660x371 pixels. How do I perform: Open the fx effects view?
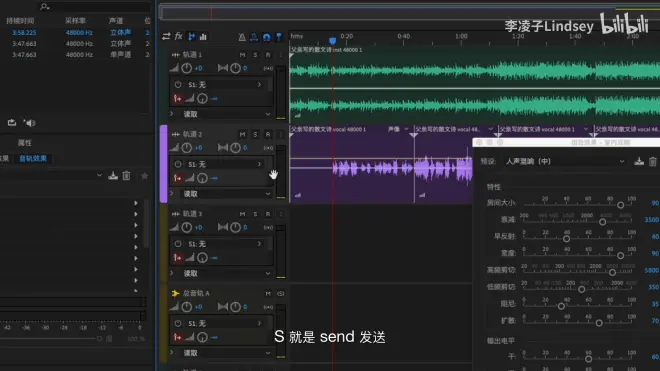pos(178,37)
